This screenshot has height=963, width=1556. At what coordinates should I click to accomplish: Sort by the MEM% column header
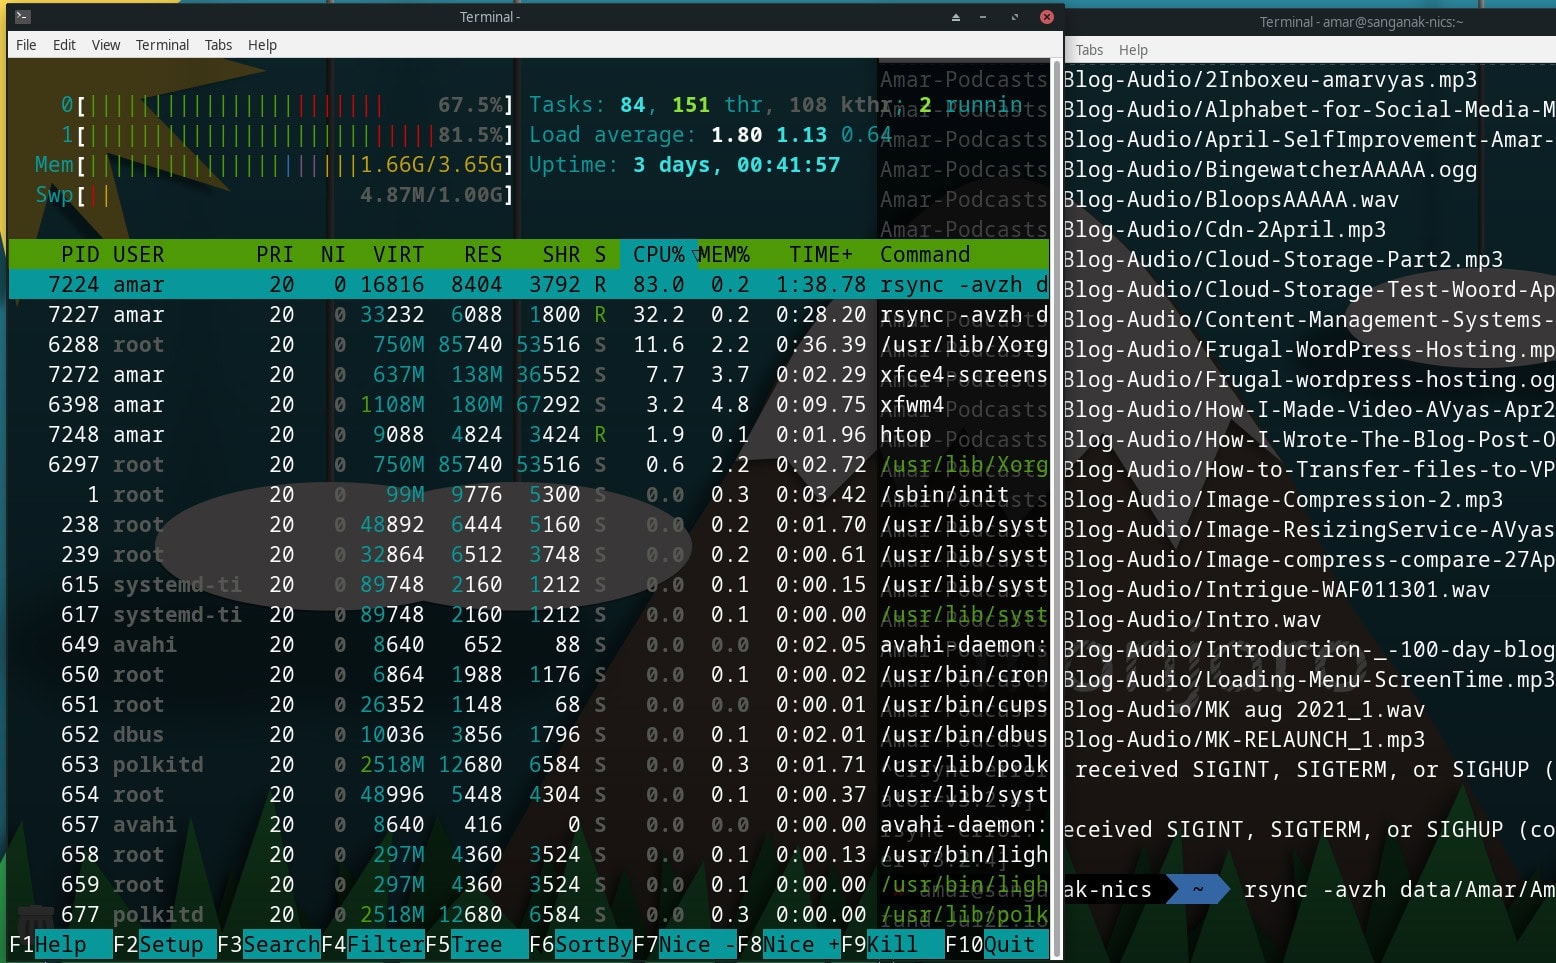tap(723, 254)
